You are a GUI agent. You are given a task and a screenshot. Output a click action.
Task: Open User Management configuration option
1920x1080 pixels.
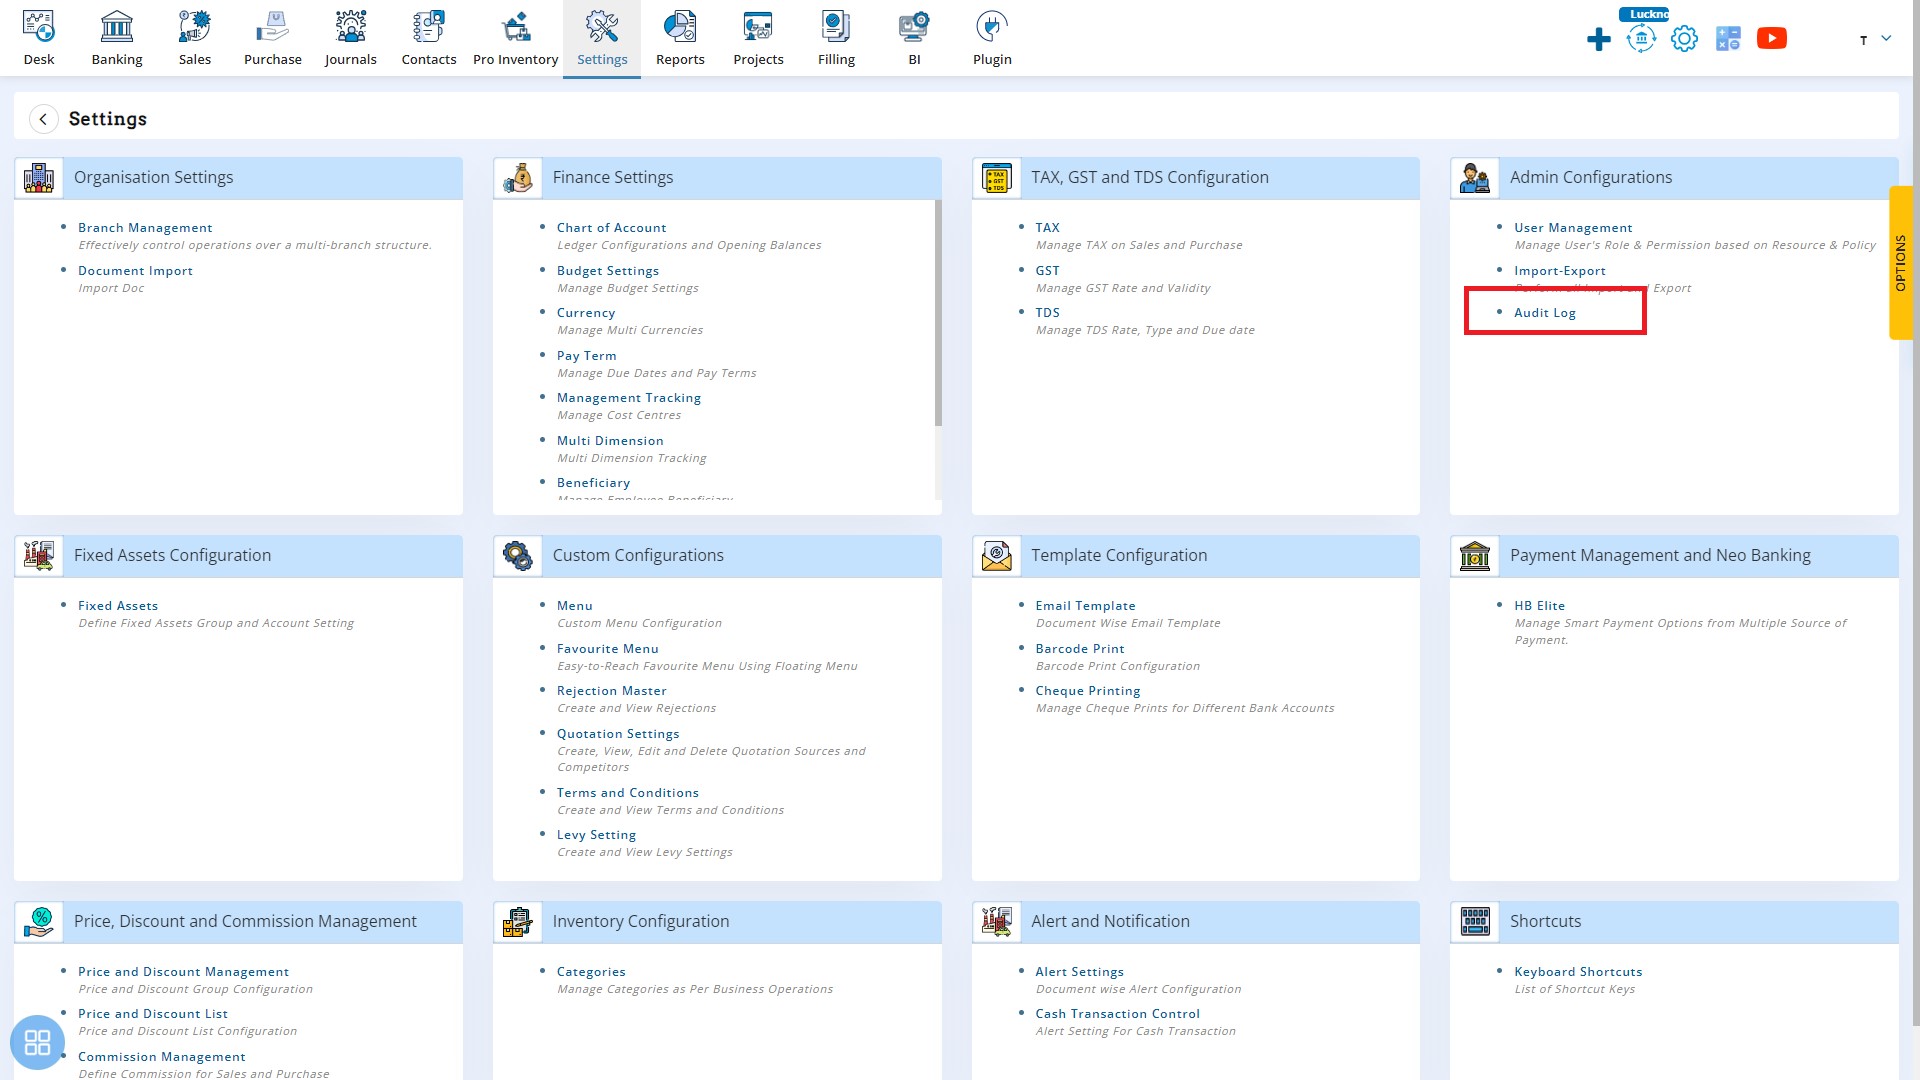[1572, 227]
